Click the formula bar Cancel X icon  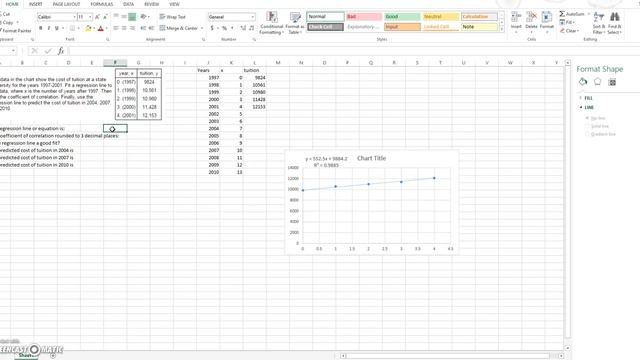[34, 51]
